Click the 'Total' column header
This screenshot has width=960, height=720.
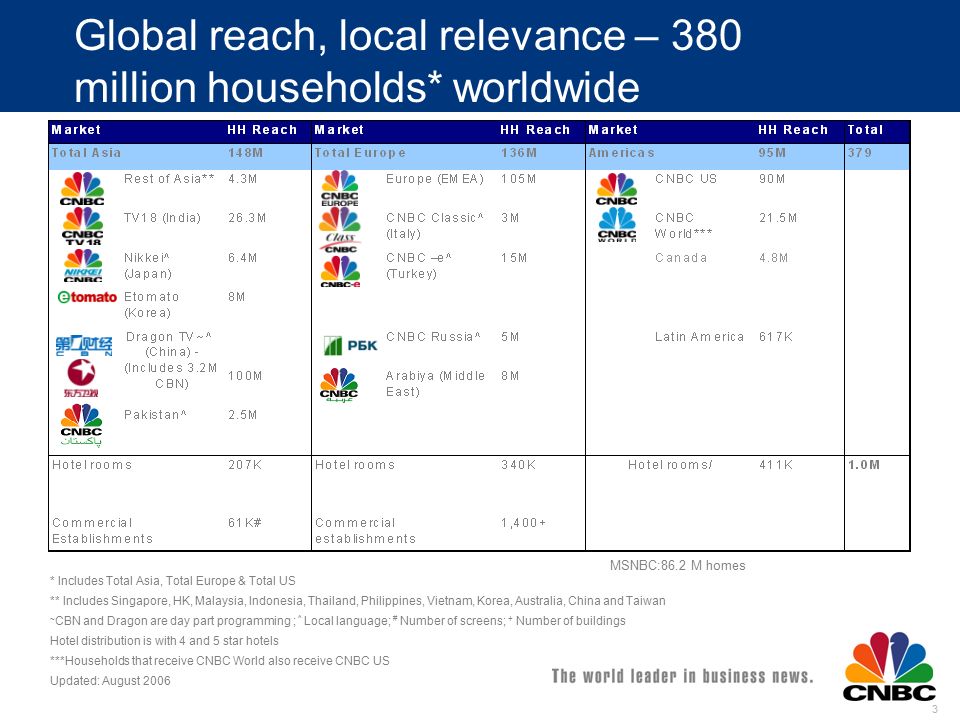click(x=865, y=130)
